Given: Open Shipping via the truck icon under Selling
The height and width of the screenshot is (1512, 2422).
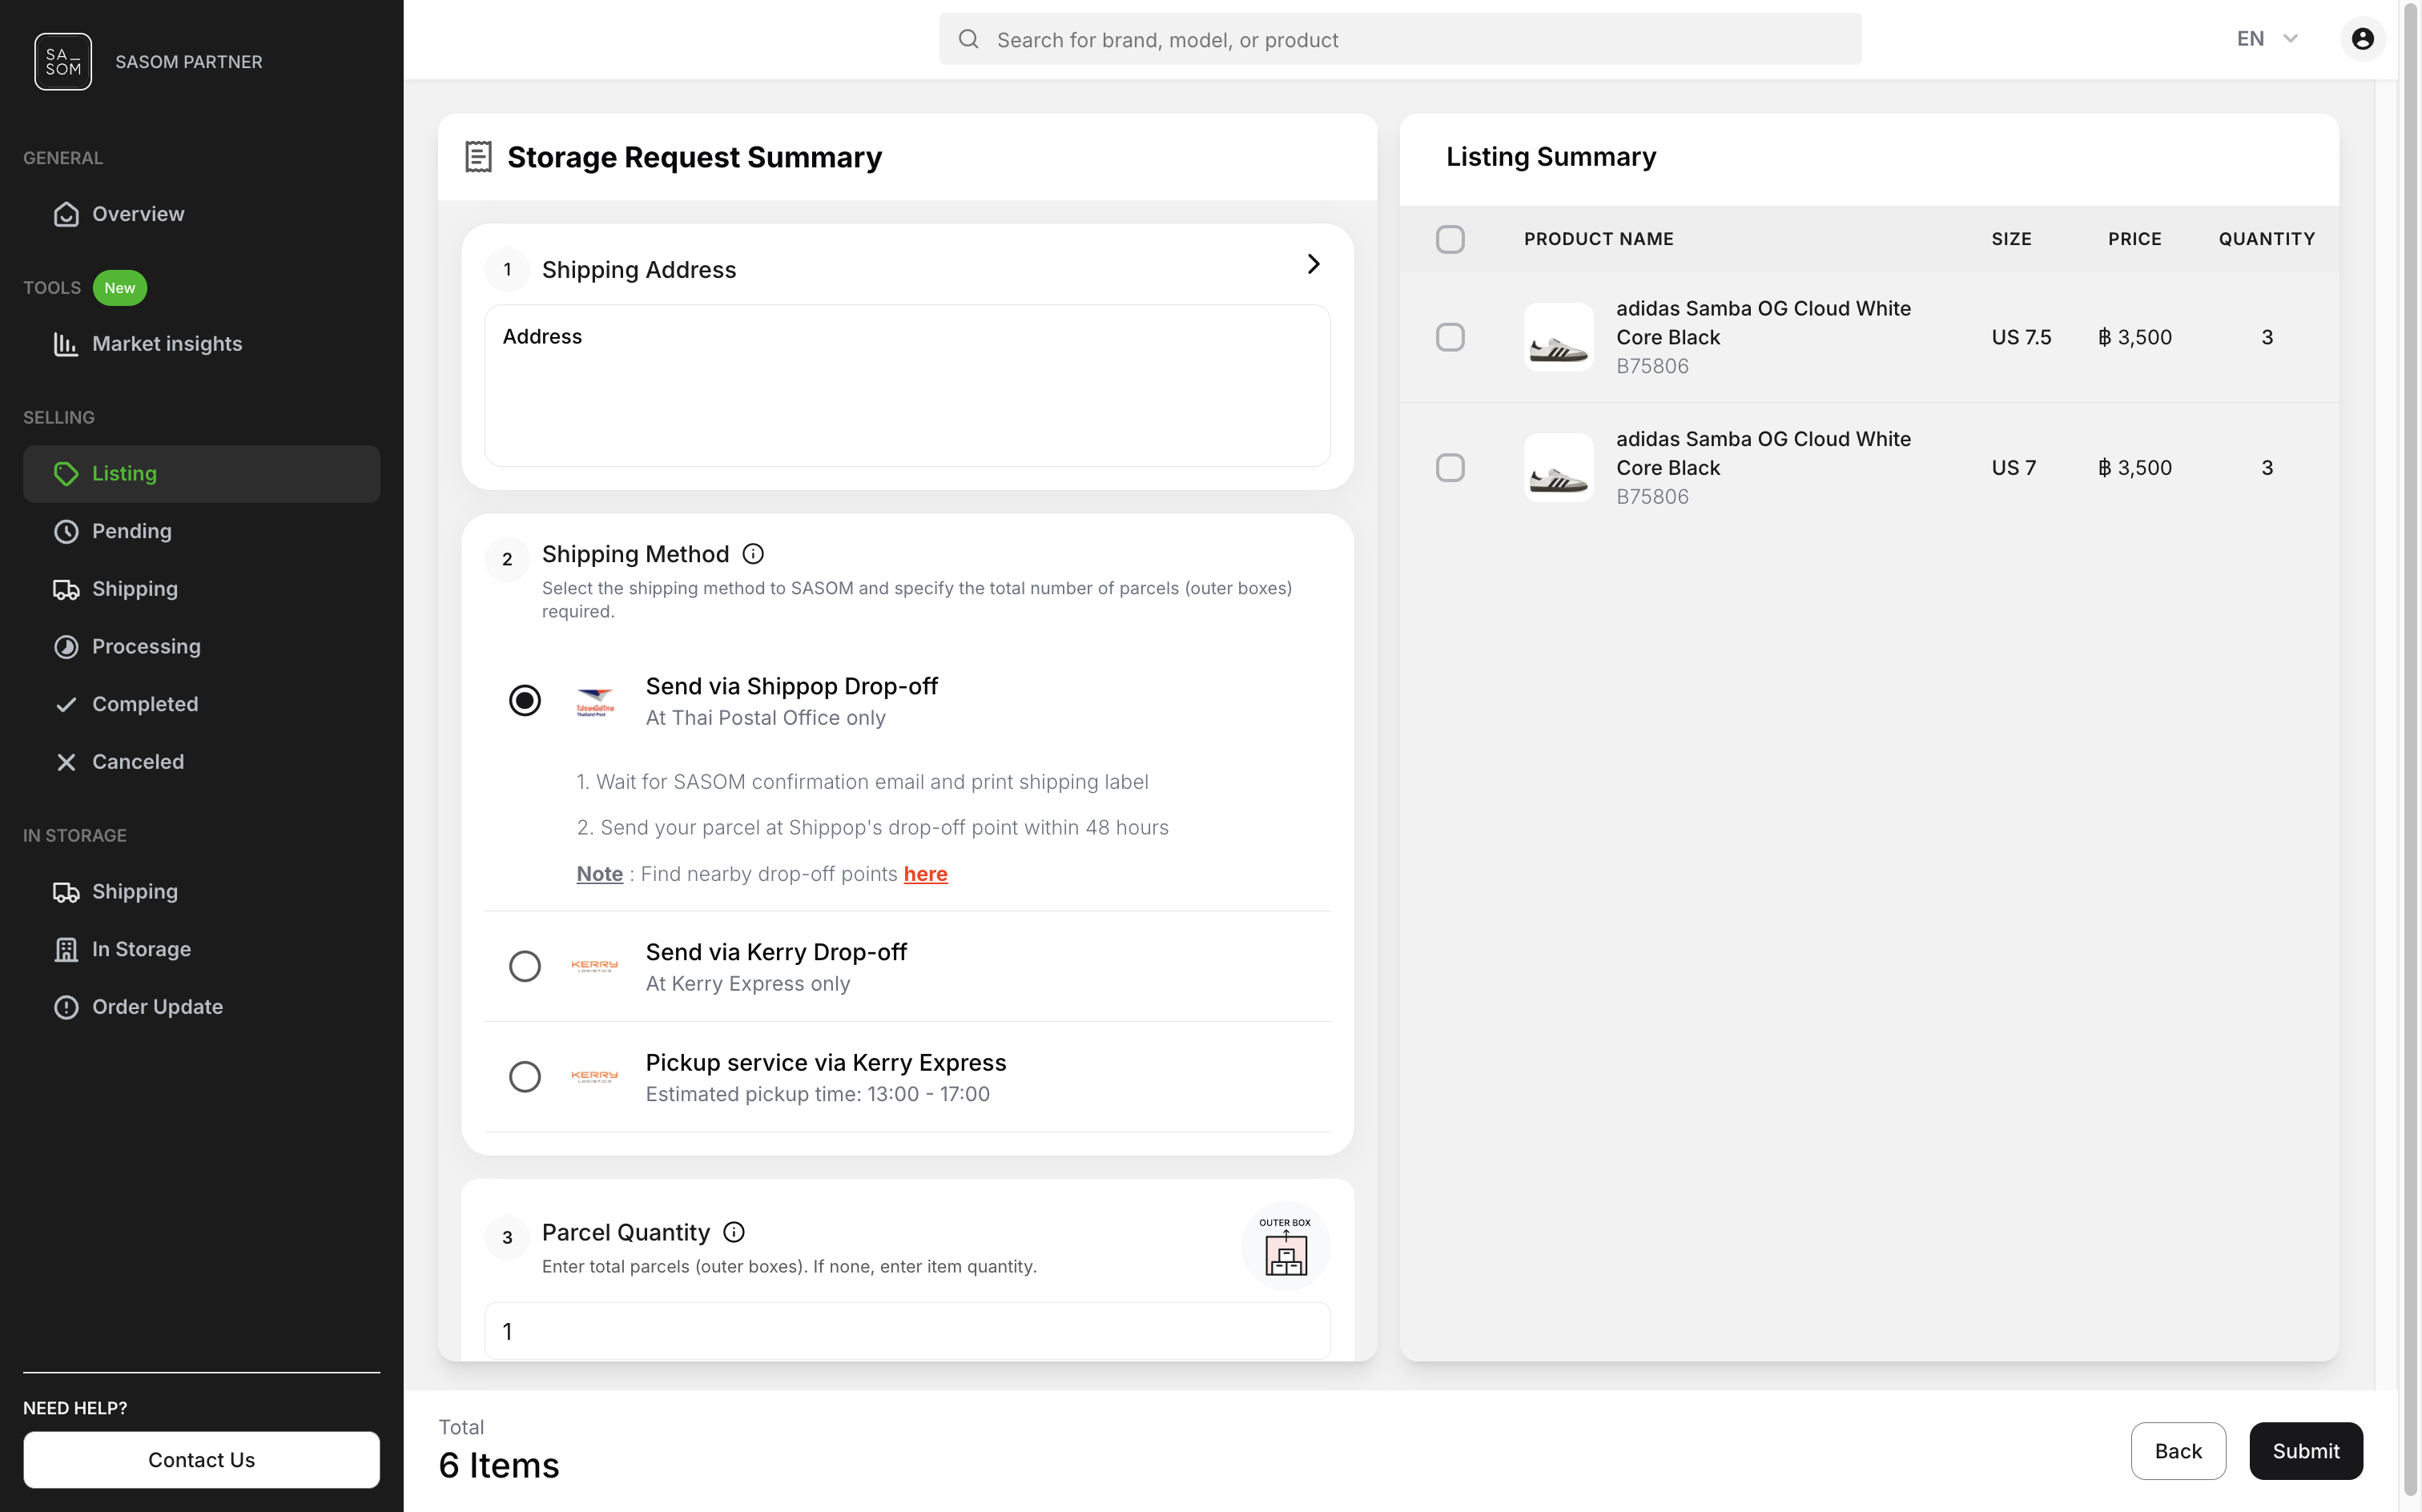Looking at the screenshot, I should [66, 589].
